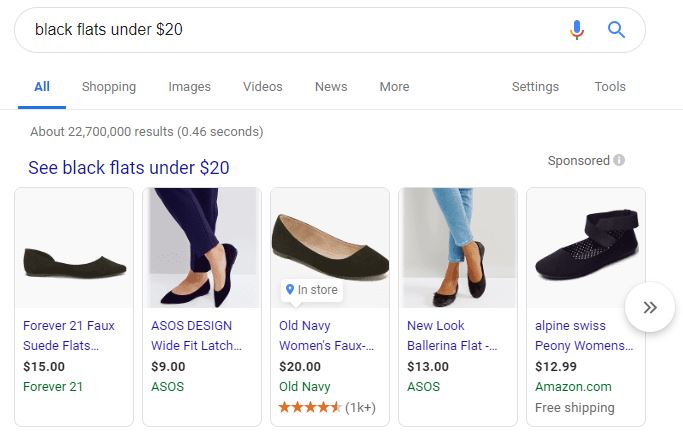Open the Images tab
683x438 pixels.
point(189,87)
